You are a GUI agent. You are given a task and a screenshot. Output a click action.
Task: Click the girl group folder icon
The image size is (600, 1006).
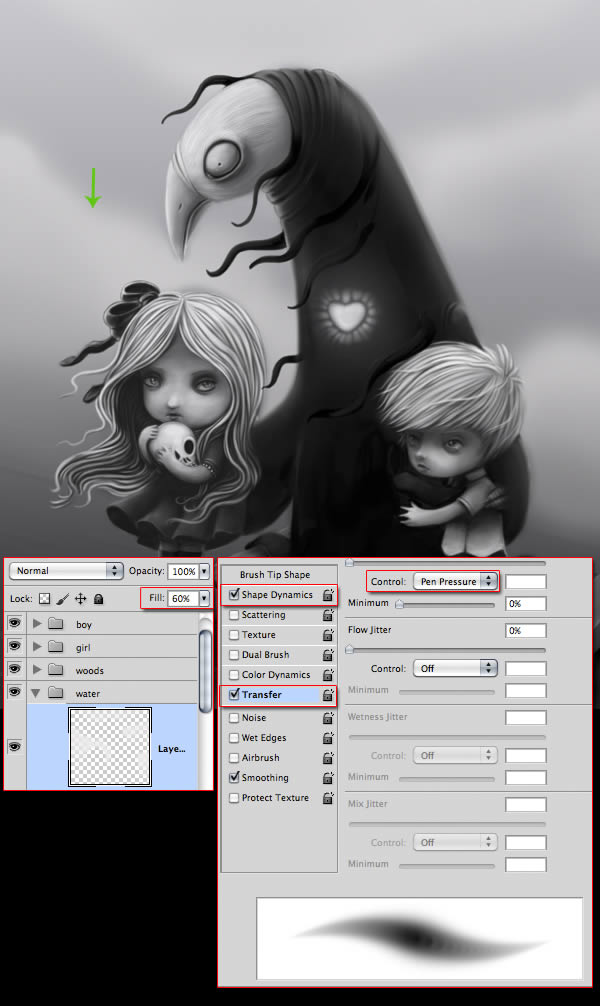coord(56,647)
